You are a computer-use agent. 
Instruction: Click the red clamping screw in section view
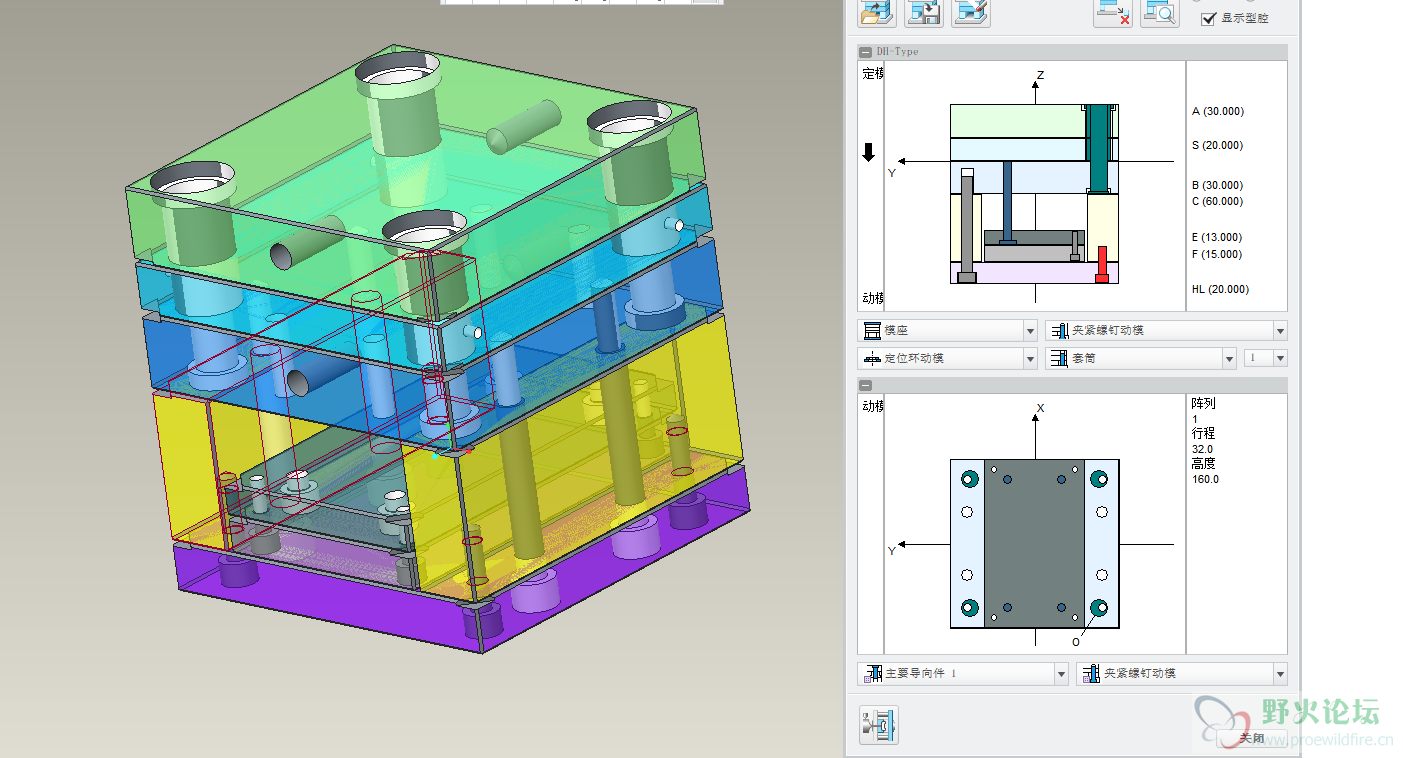(x=1102, y=264)
